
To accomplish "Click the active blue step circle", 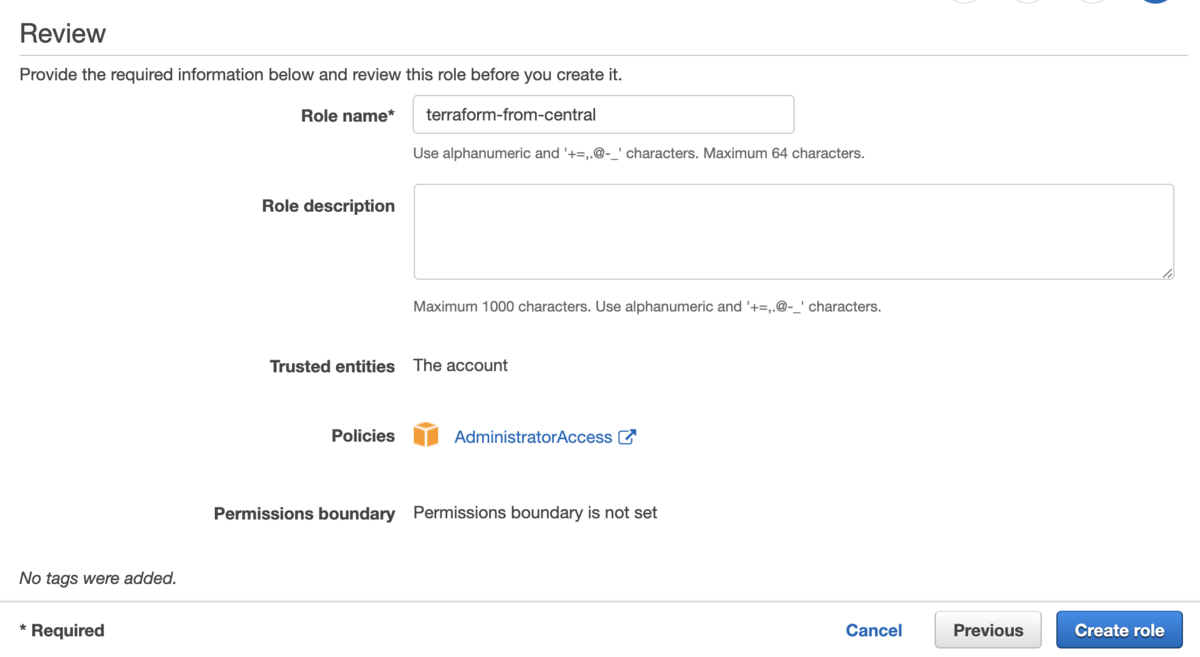I will coord(1156,1).
